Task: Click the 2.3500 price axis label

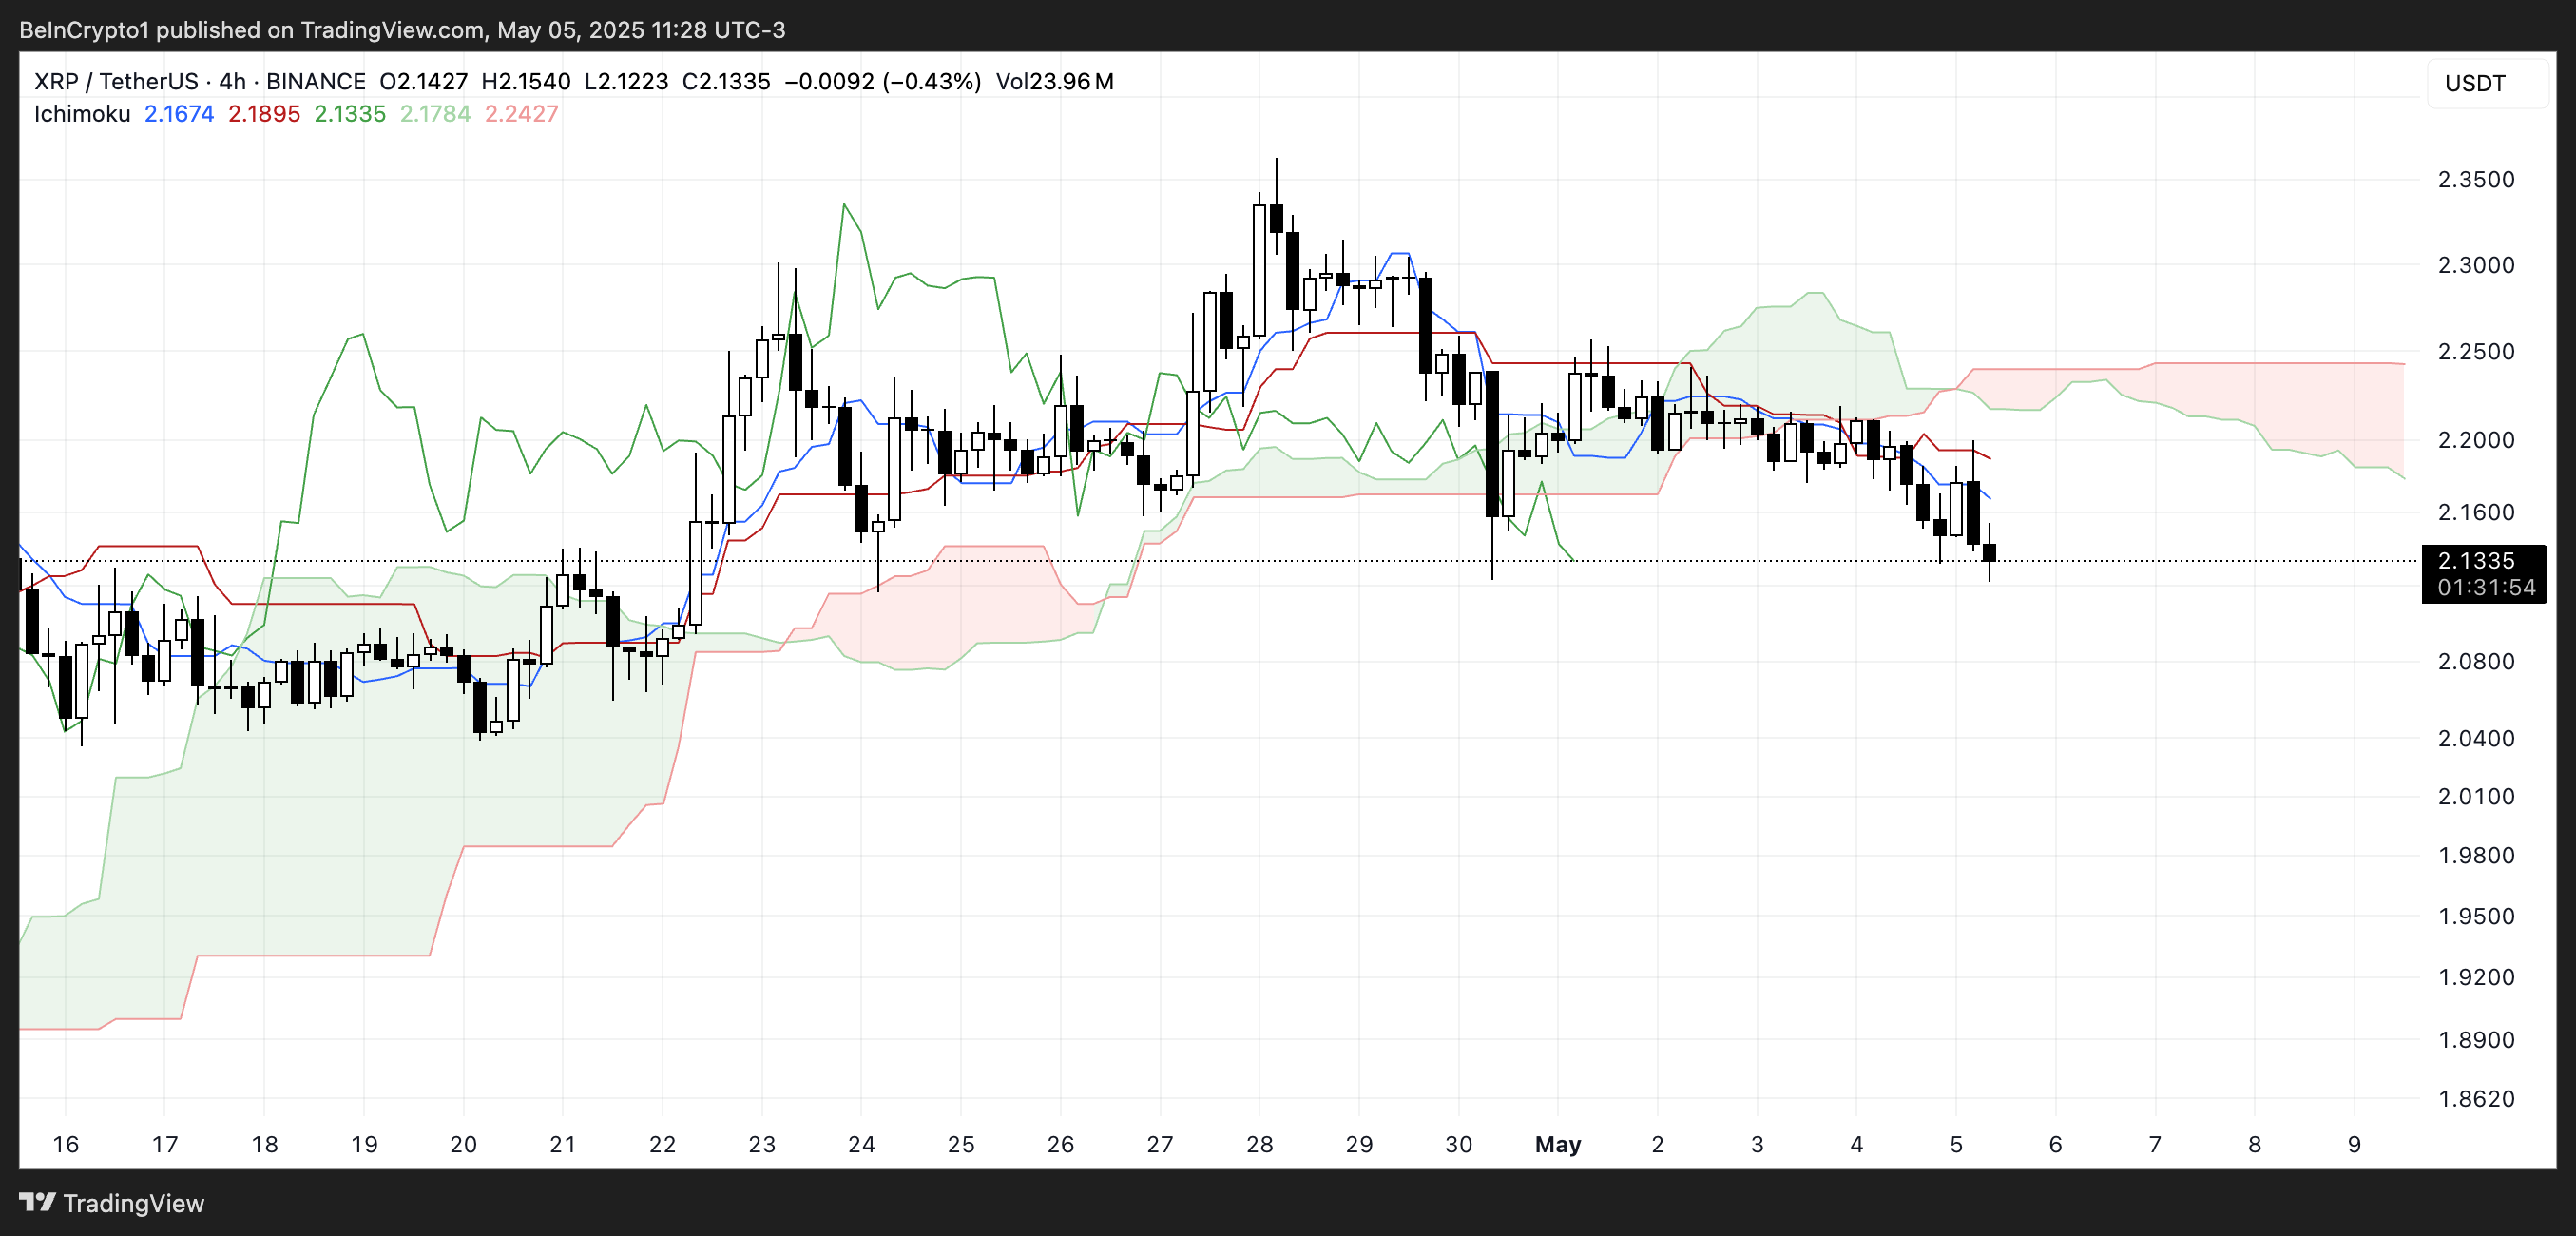Action: pos(2475,179)
